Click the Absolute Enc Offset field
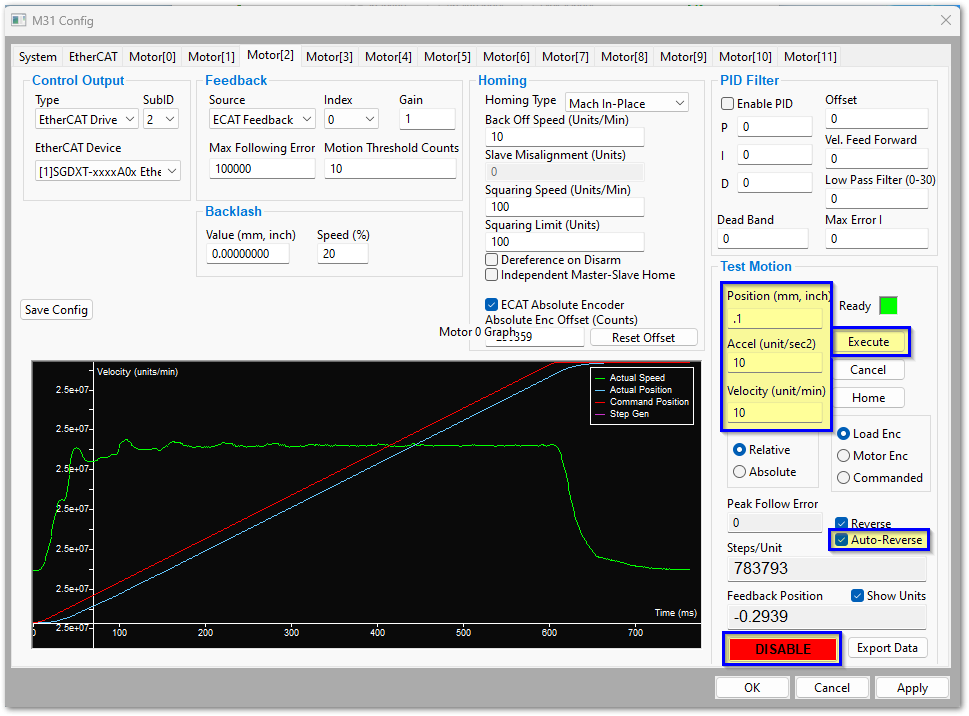 click(535, 337)
